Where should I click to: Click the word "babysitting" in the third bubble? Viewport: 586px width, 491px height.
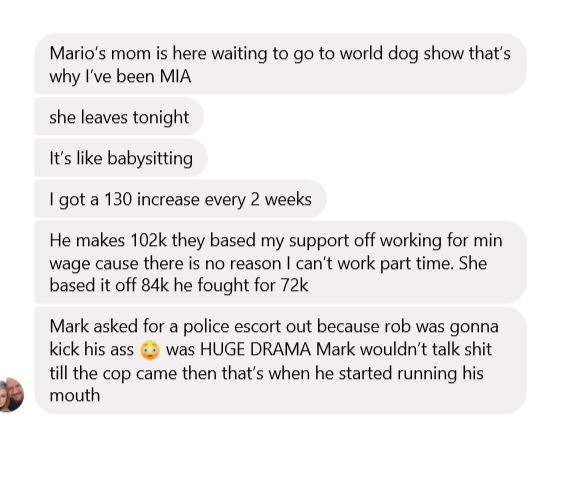(x=150, y=158)
